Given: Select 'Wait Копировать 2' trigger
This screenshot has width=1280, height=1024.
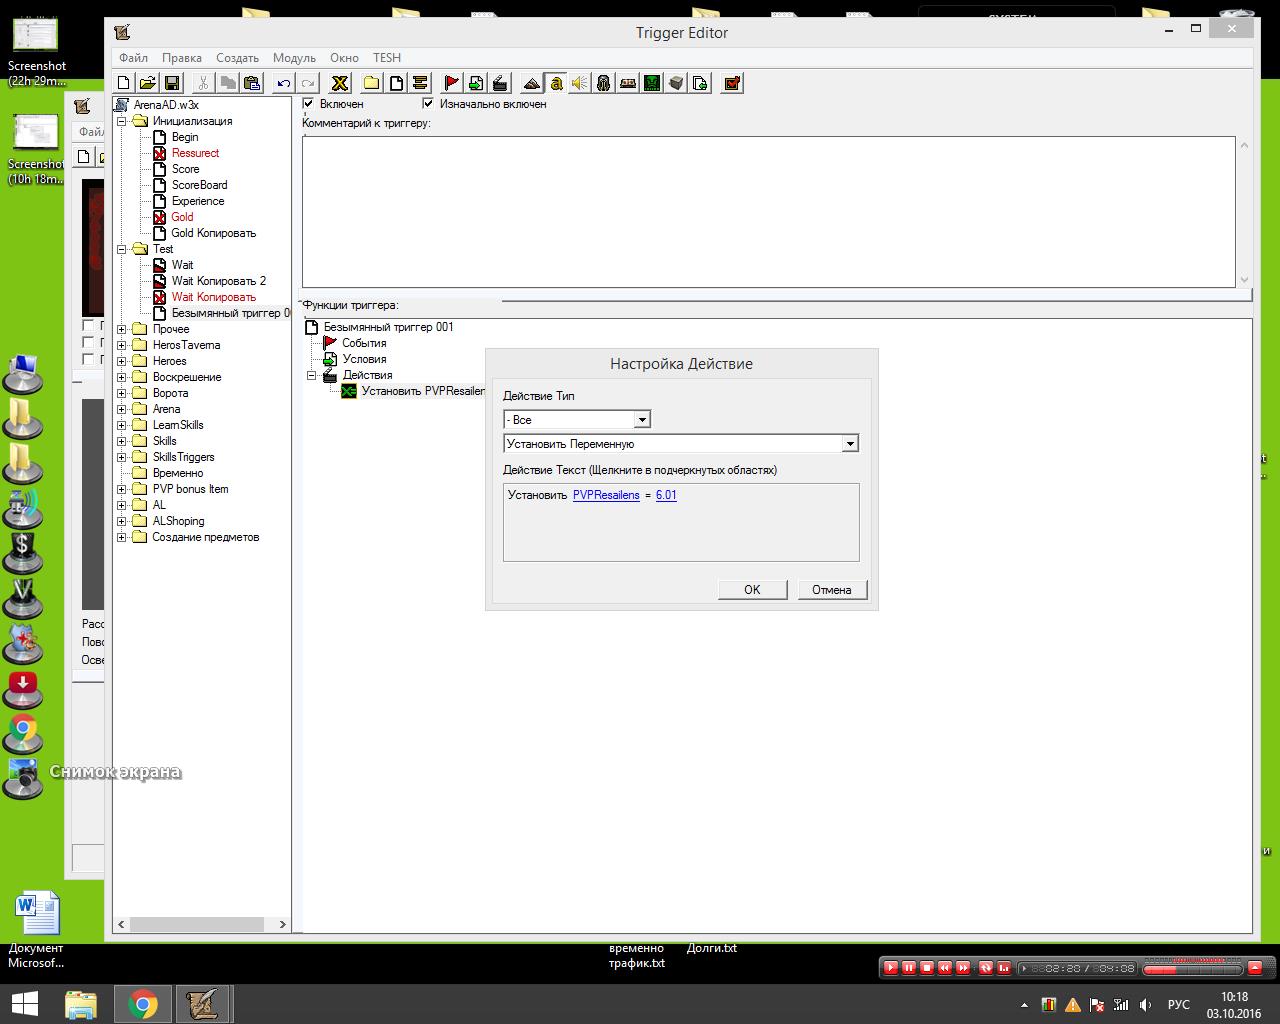Looking at the screenshot, I should click(x=218, y=281).
